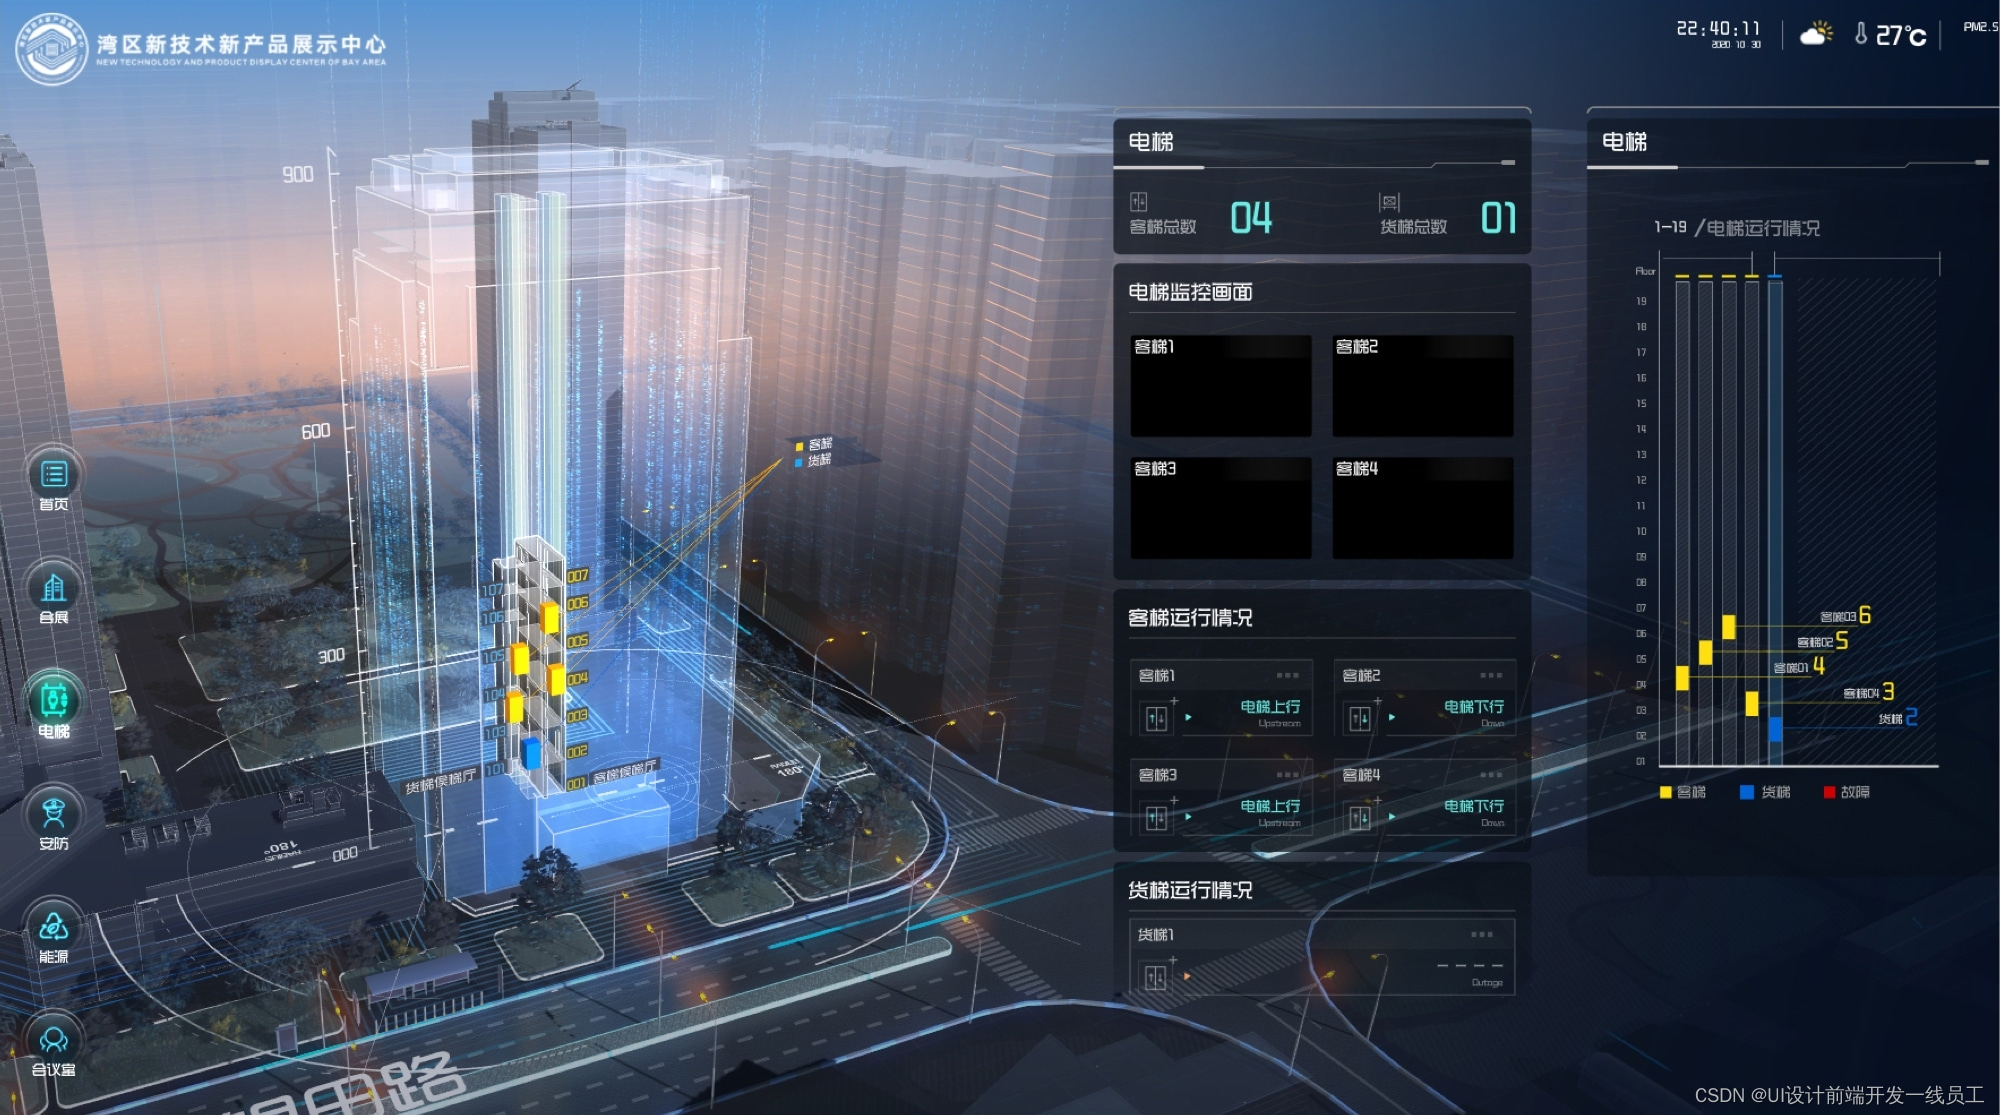Open the 会议室 meeting room icon
Image resolution: width=2000 pixels, height=1115 pixels.
coord(54,1040)
